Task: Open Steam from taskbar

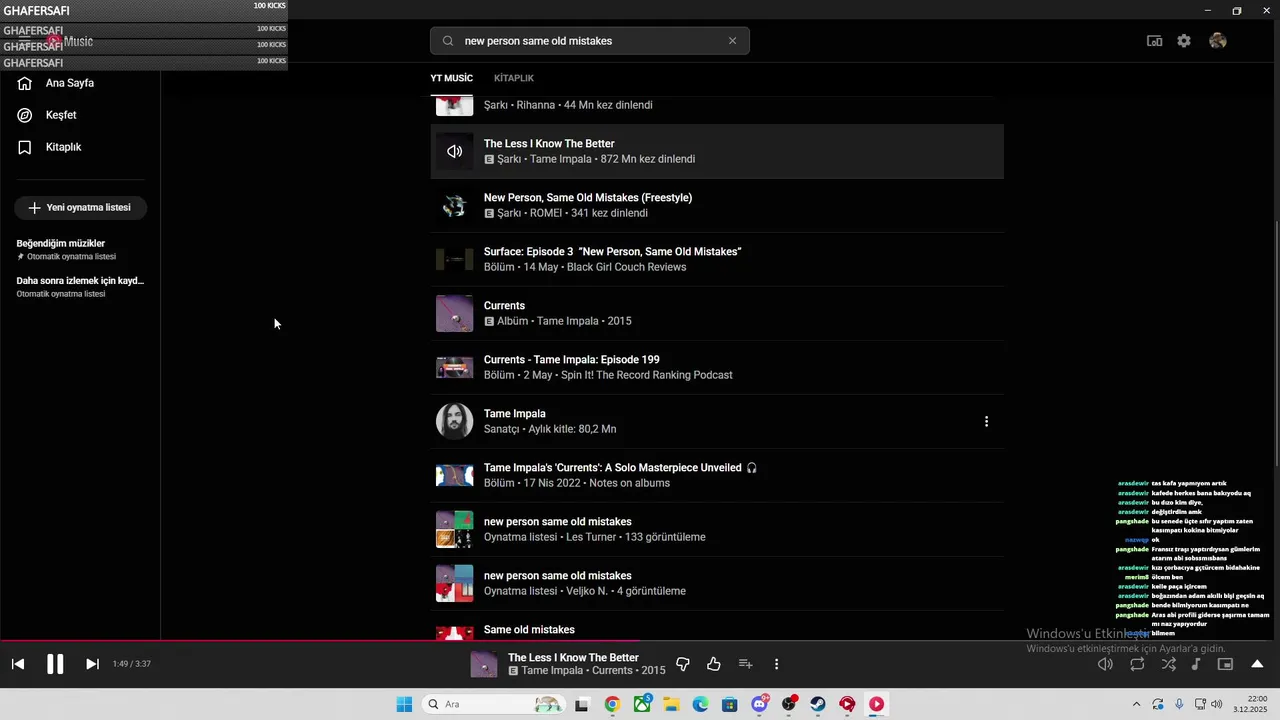Action: (x=818, y=704)
